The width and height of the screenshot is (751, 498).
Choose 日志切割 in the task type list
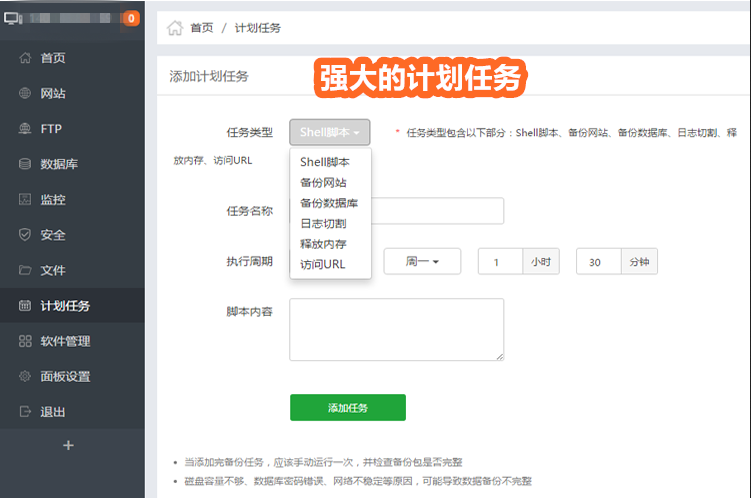point(323,223)
